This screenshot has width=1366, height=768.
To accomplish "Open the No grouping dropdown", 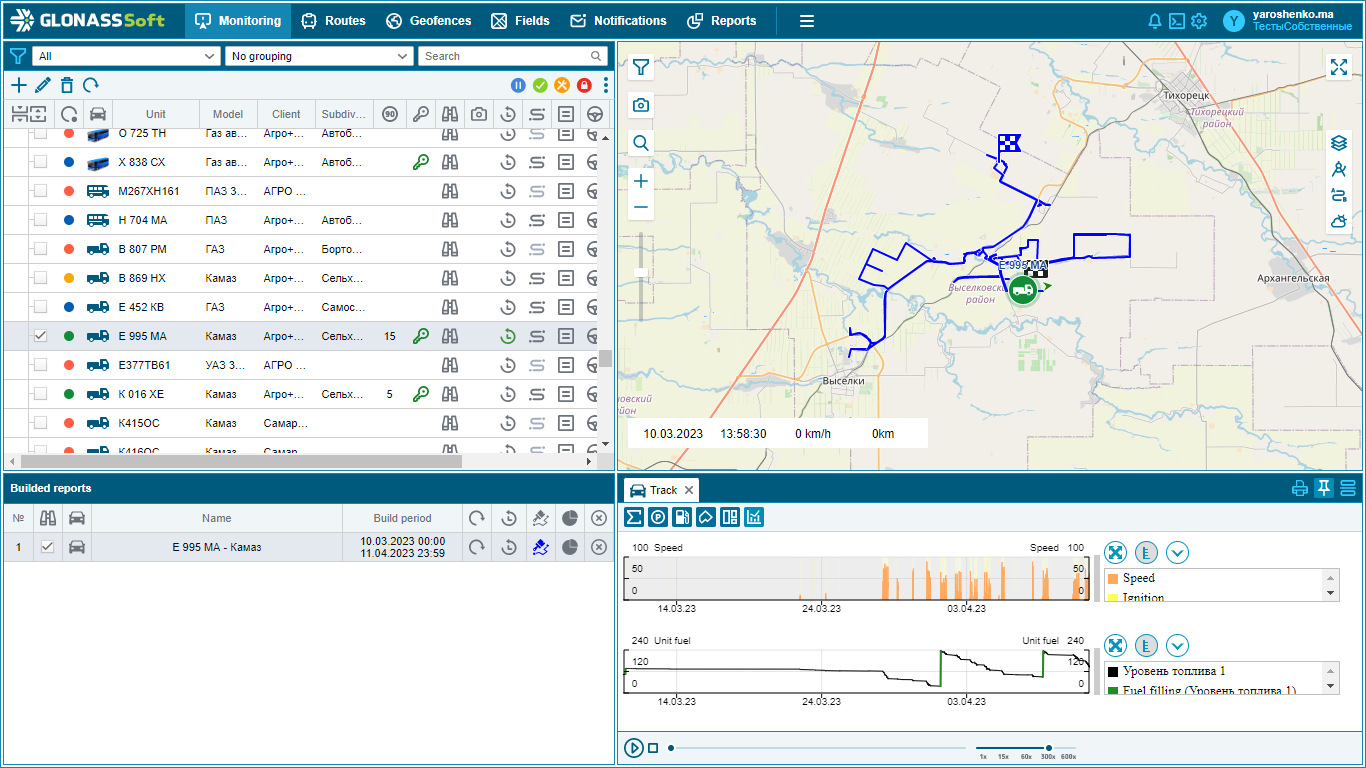I will 319,56.
